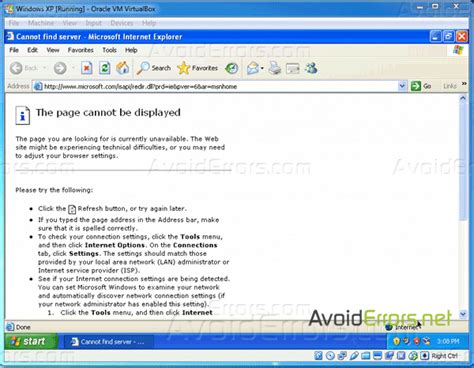This screenshot has height=368, width=474.
Task: Print the page using printer icon
Action: [x=275, y=68]
